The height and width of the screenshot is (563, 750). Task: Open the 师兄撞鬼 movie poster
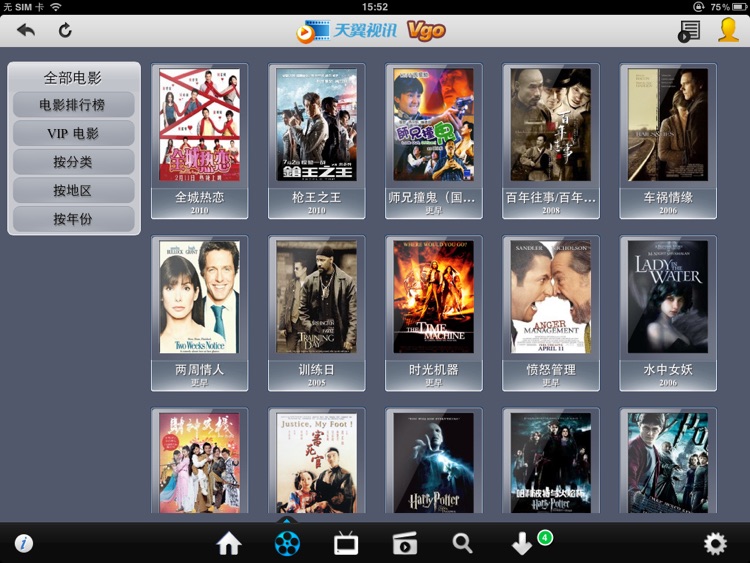click(434, 124)
